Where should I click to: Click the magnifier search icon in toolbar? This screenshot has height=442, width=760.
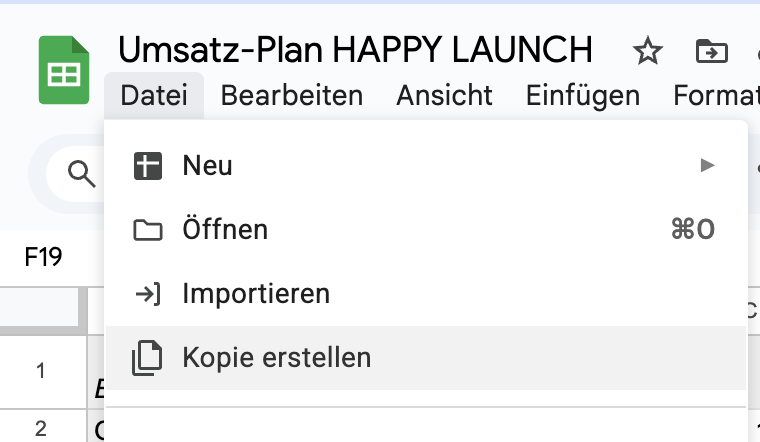pos(80,174)
